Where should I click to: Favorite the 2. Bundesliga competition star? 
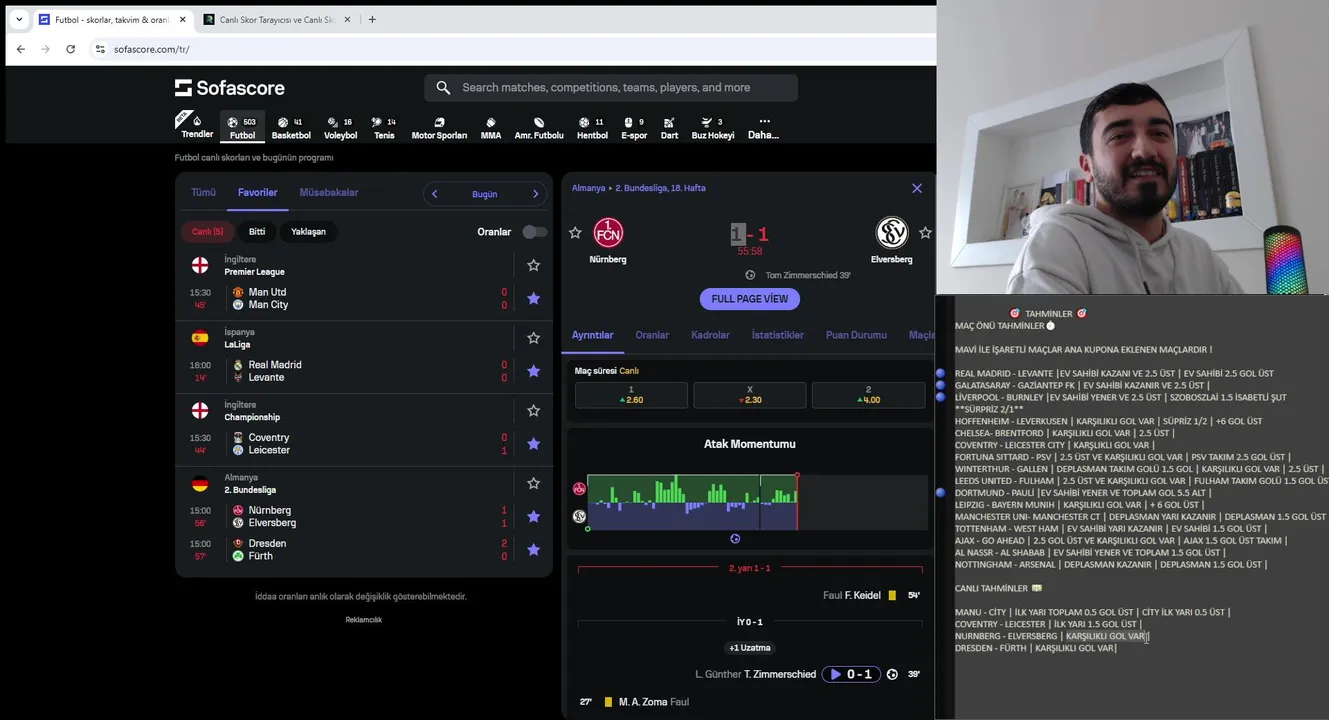pos(533,483)
